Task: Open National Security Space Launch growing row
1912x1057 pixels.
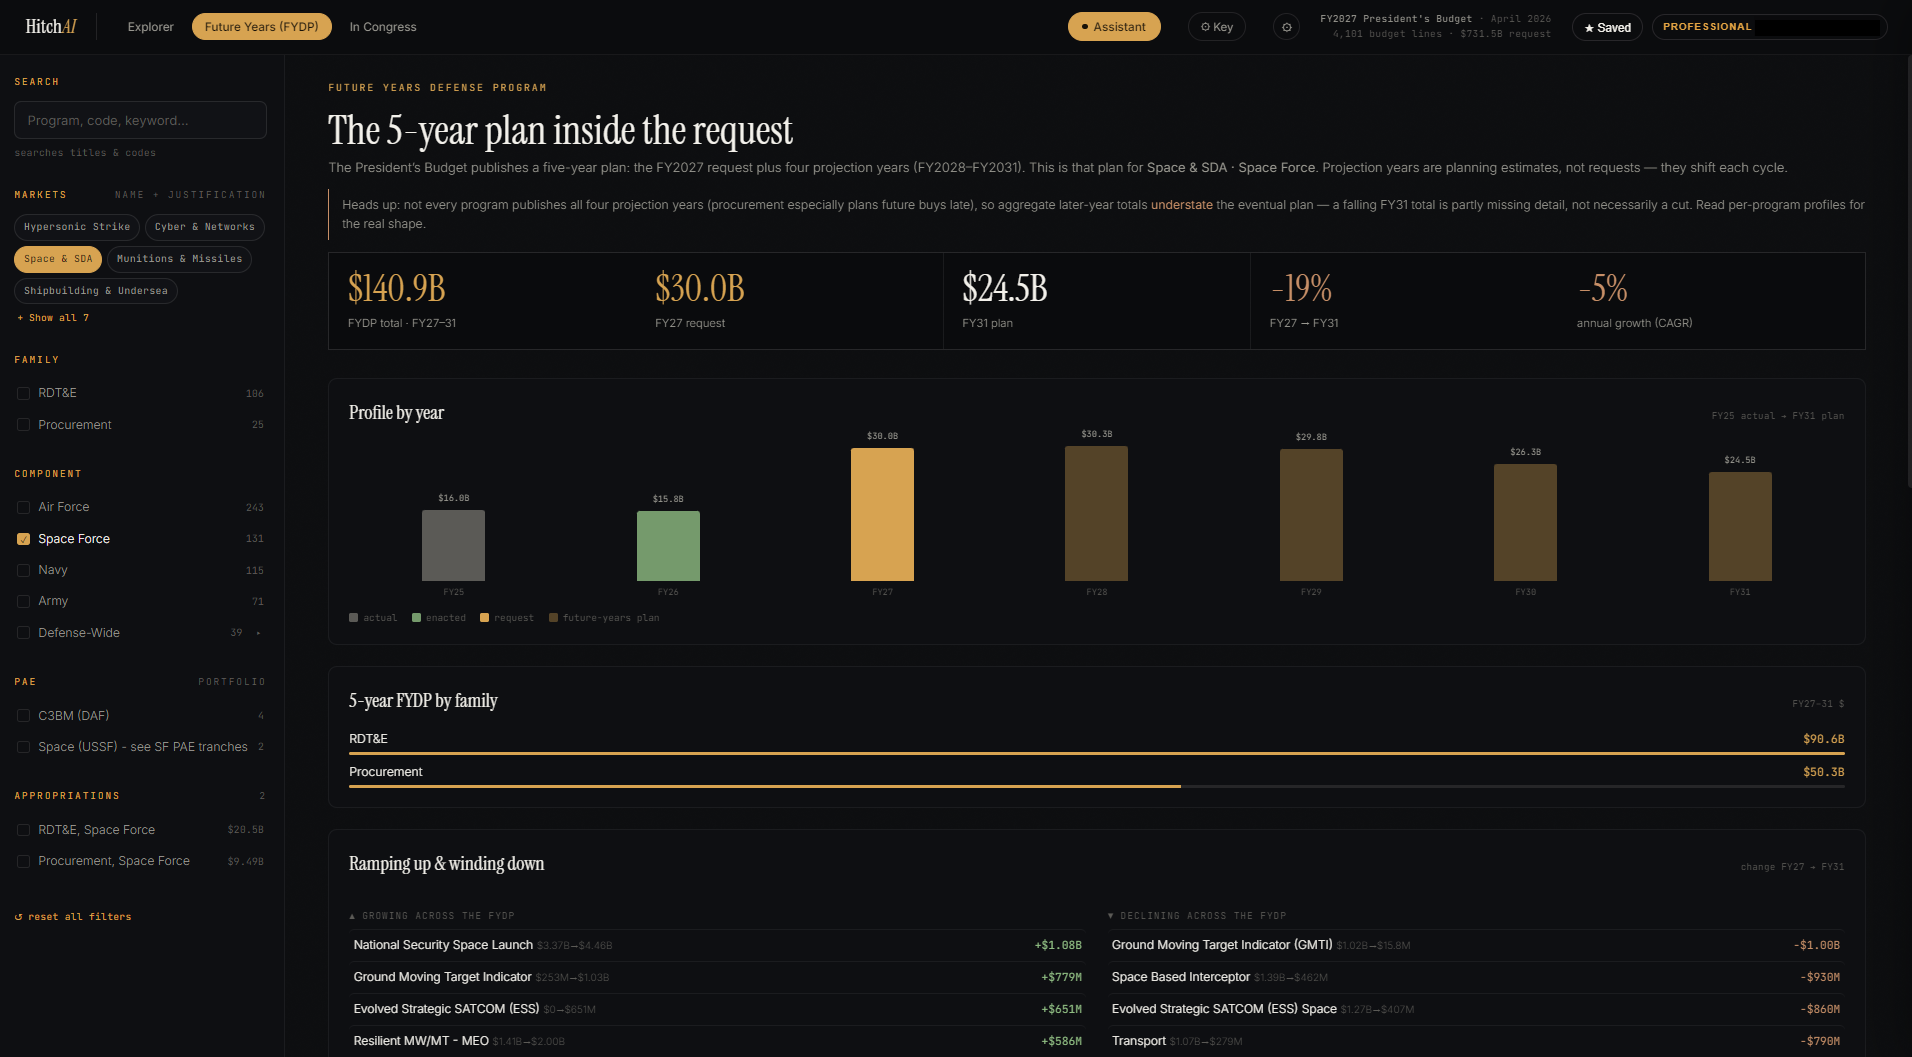Action: tap(717, 945)
